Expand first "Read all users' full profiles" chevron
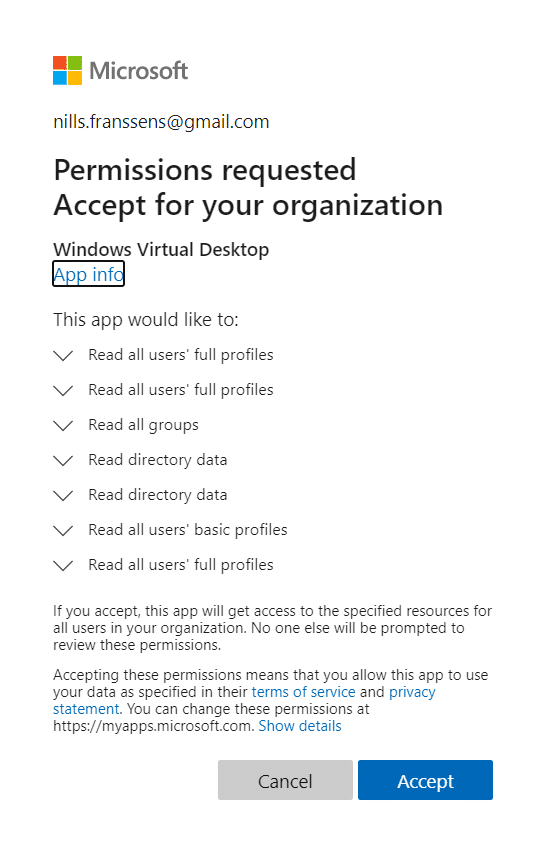543x848 pixels. [x=63, y=356]
